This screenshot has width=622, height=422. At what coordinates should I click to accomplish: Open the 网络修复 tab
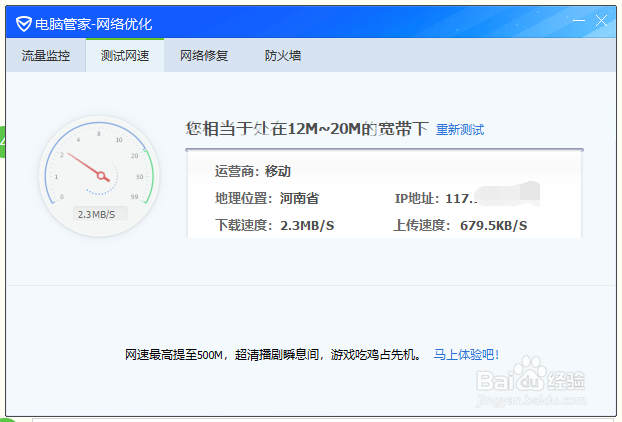coord(204,56)
